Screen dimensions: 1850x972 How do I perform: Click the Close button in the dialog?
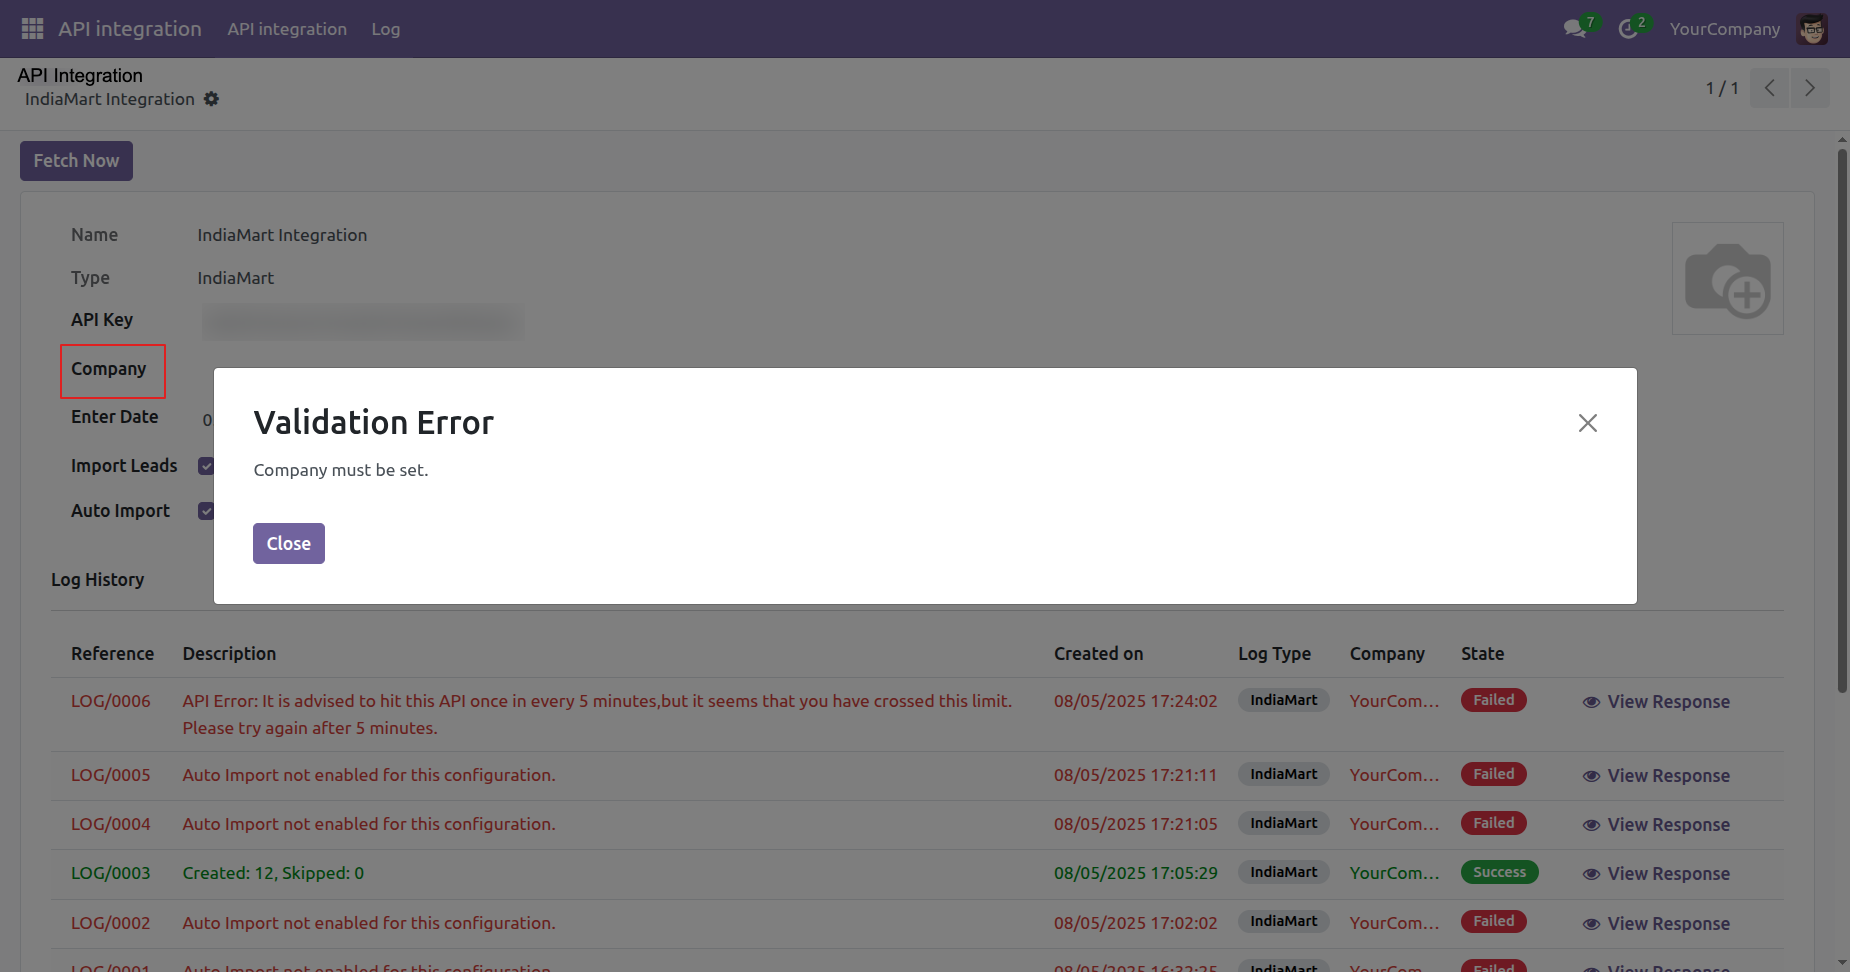click(x=289, y=543)
